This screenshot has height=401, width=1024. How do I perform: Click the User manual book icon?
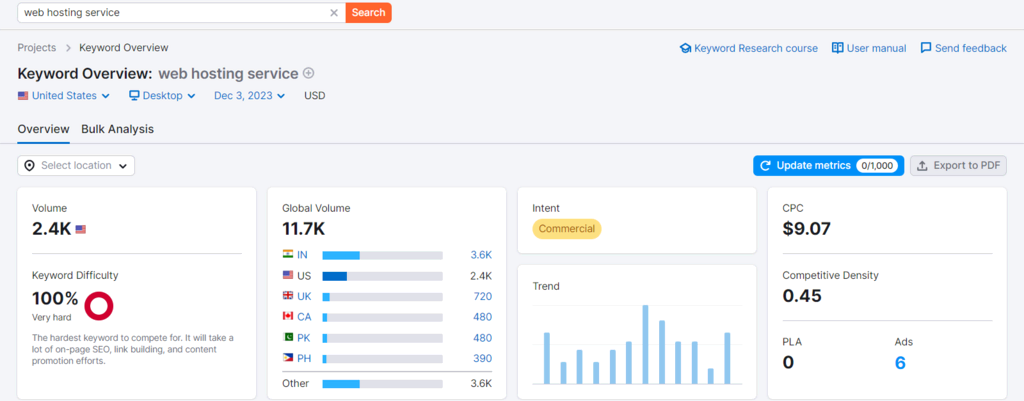tap(837, 48)
